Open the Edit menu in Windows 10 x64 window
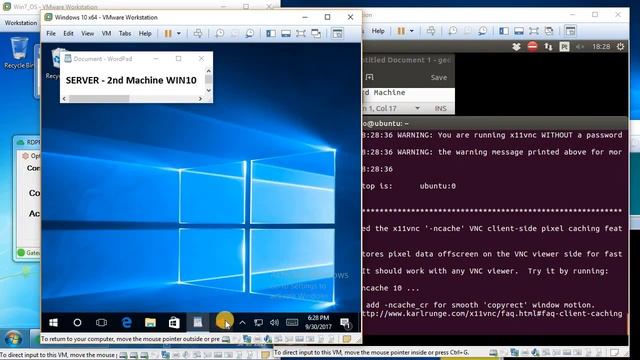The width and height of the screenshot is (640, 360). tap(68, 33)
